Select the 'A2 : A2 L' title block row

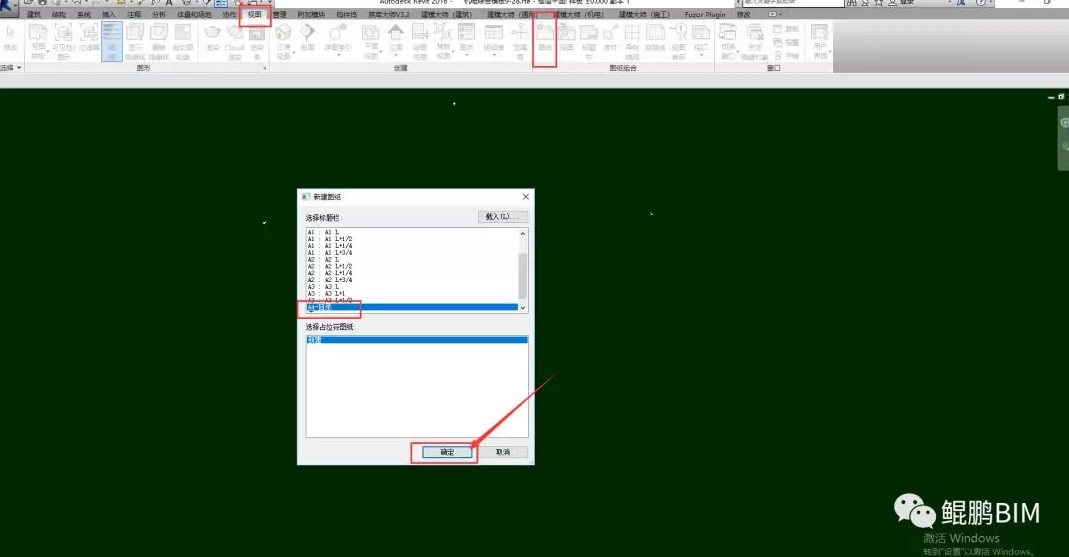tap(412, 260)
